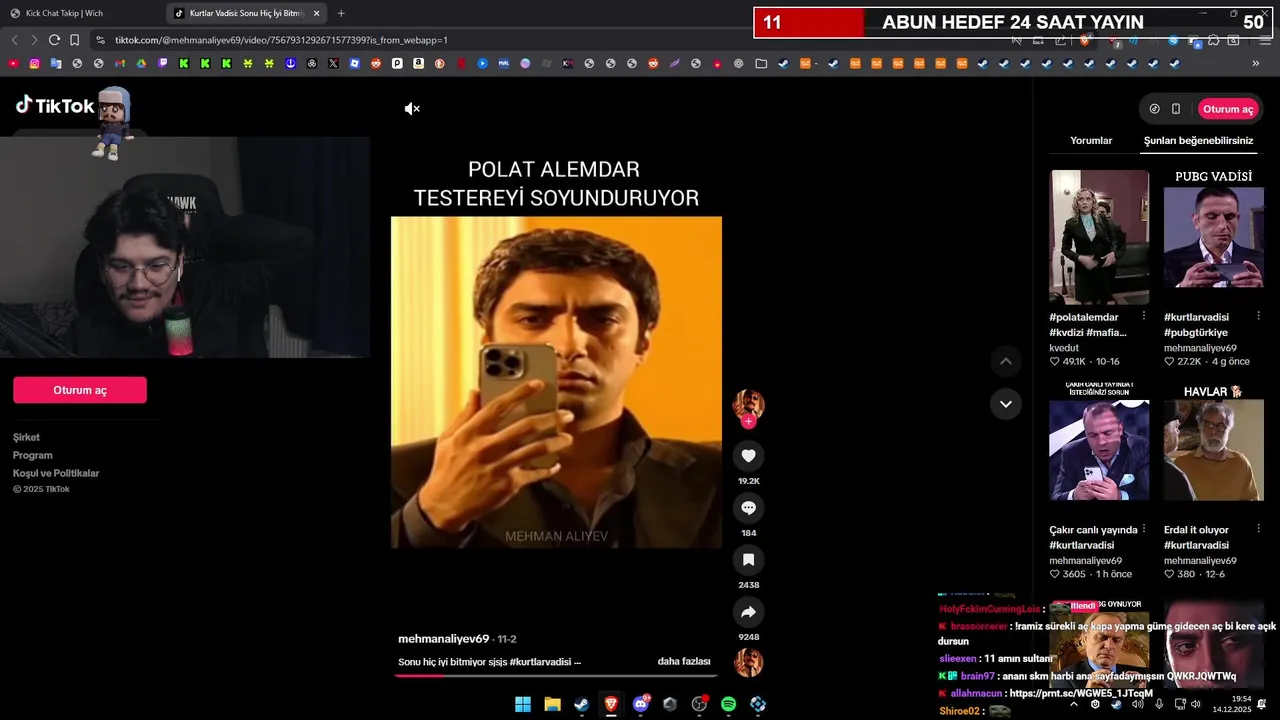Screen dimensions: 1280x720
Task: Switch to the Yorumlar tab
Action: [1091, 141]
